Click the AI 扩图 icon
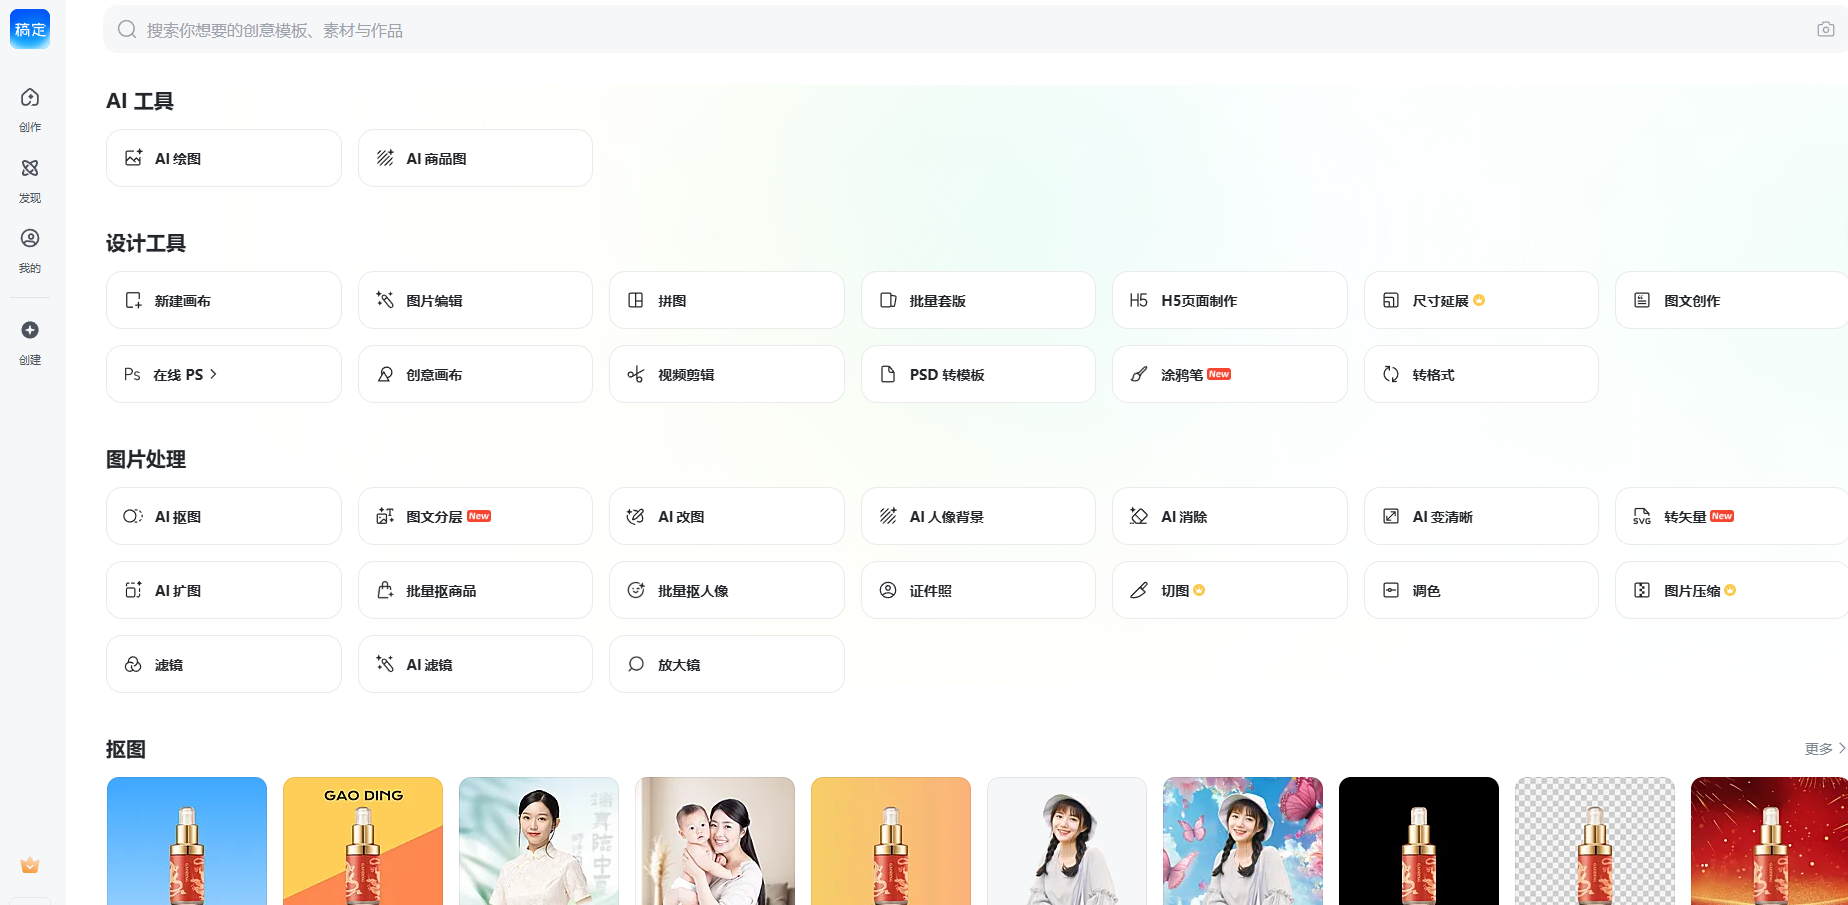The image size is (1848, 905). tap(133, 590)
